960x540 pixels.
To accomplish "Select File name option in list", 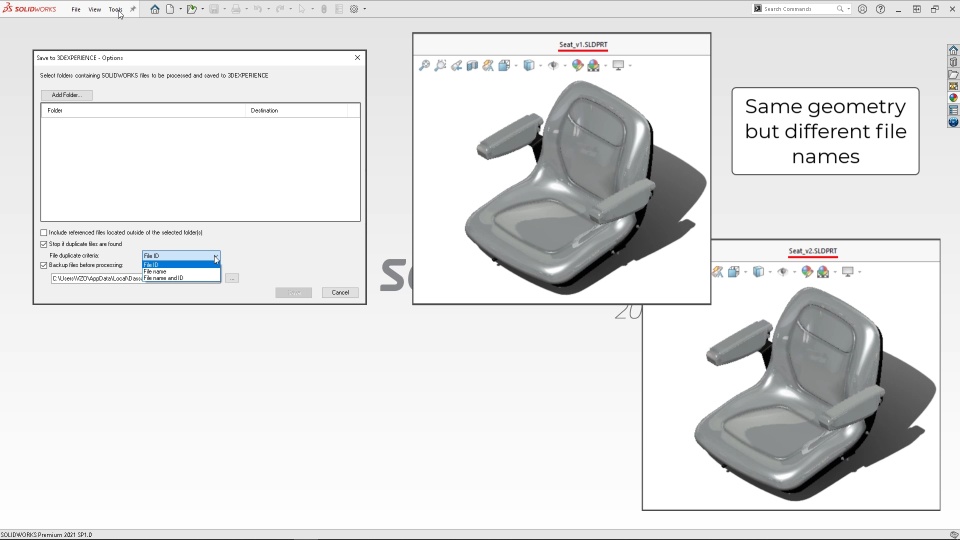I will [181, 271].
